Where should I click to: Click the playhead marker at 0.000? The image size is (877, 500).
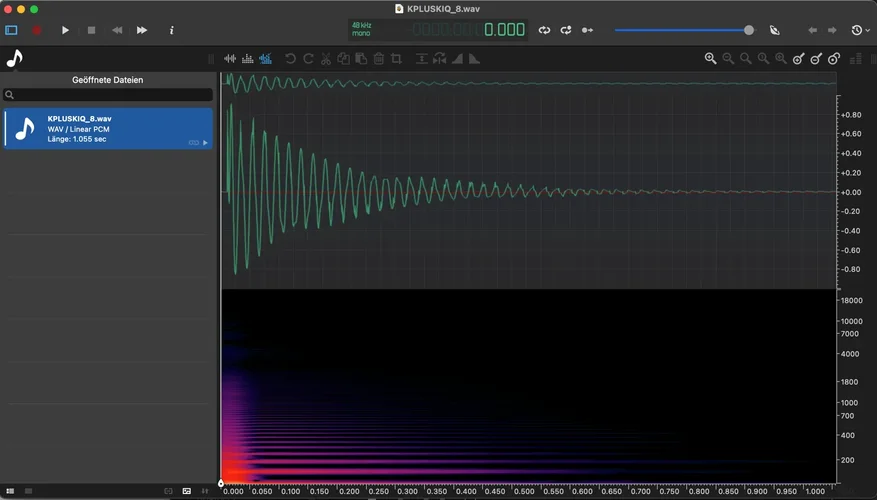click(221, 484)
